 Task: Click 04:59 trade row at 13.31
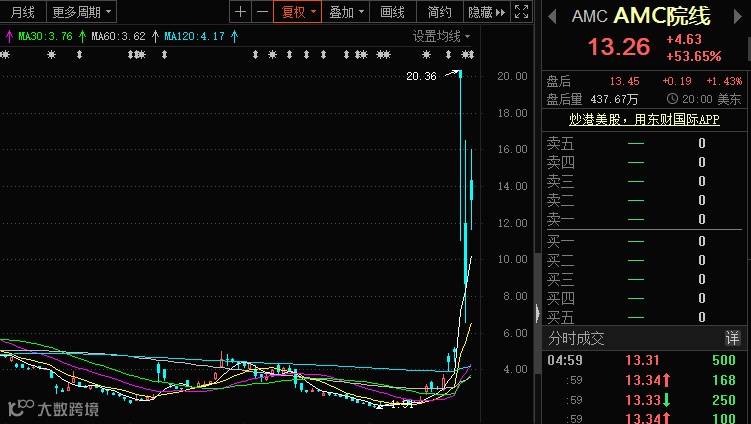pos(642,360)
